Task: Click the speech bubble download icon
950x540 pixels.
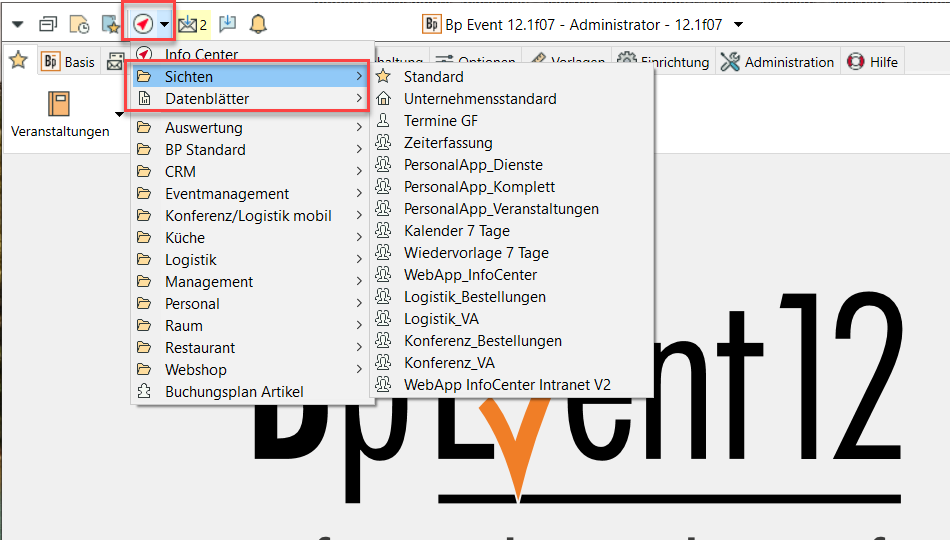Action: tap(227, 24)
